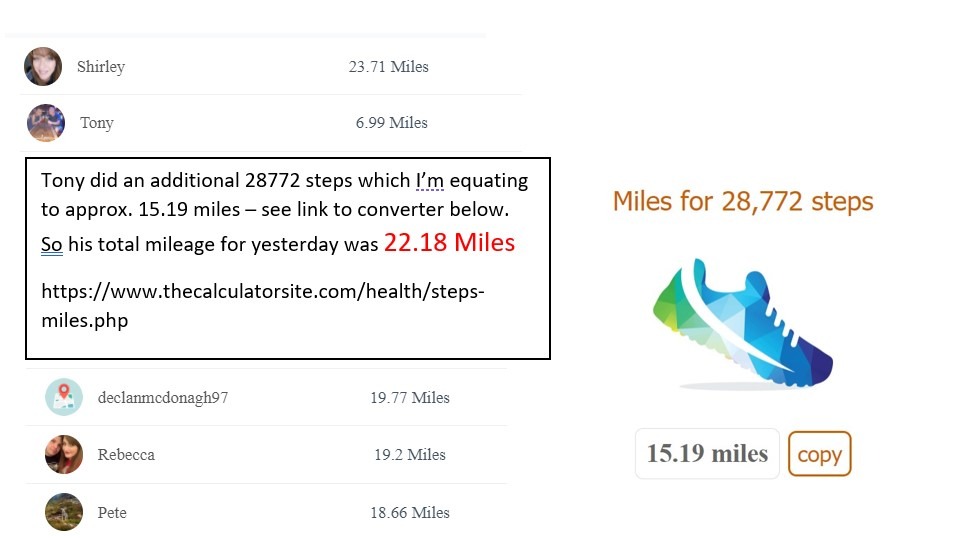Click Rebecca's profile photo
Image resolution: width=978 pixels, height=538 pixels.
click(x=64, y=454)
